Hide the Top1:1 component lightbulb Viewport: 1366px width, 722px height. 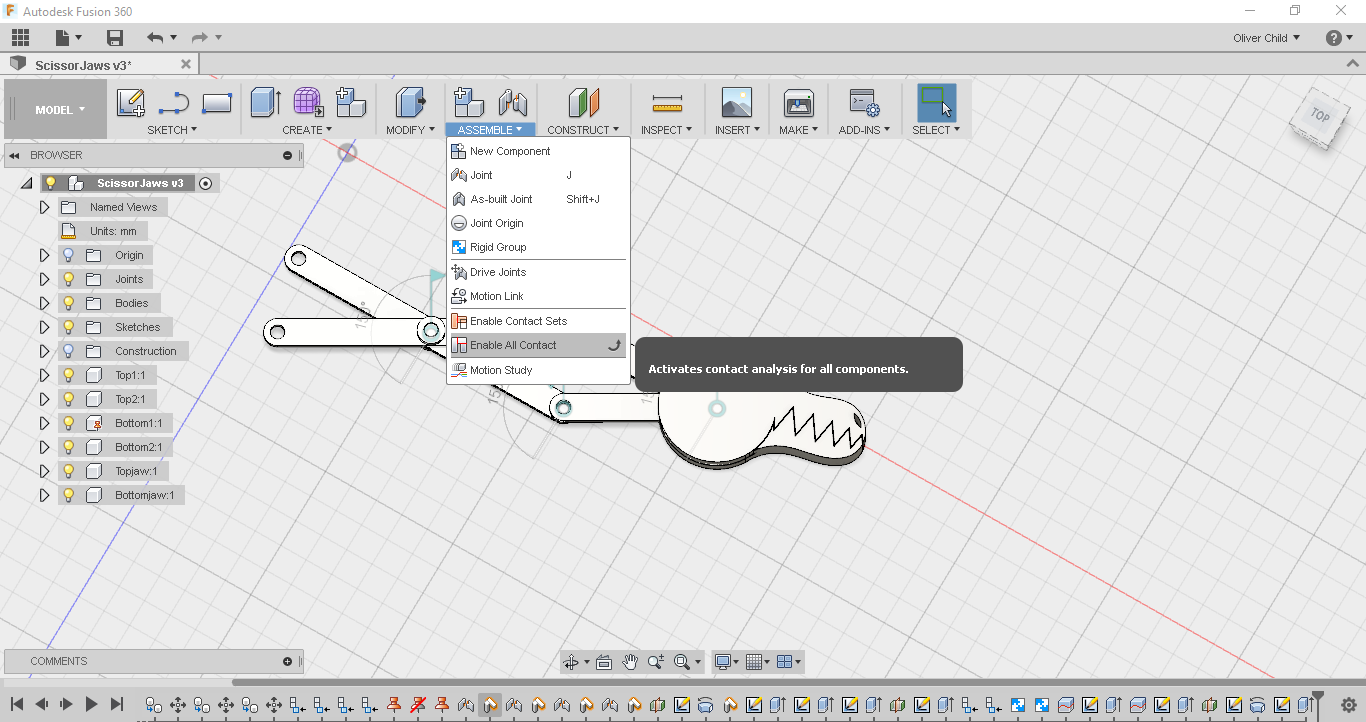pos(67,374)
